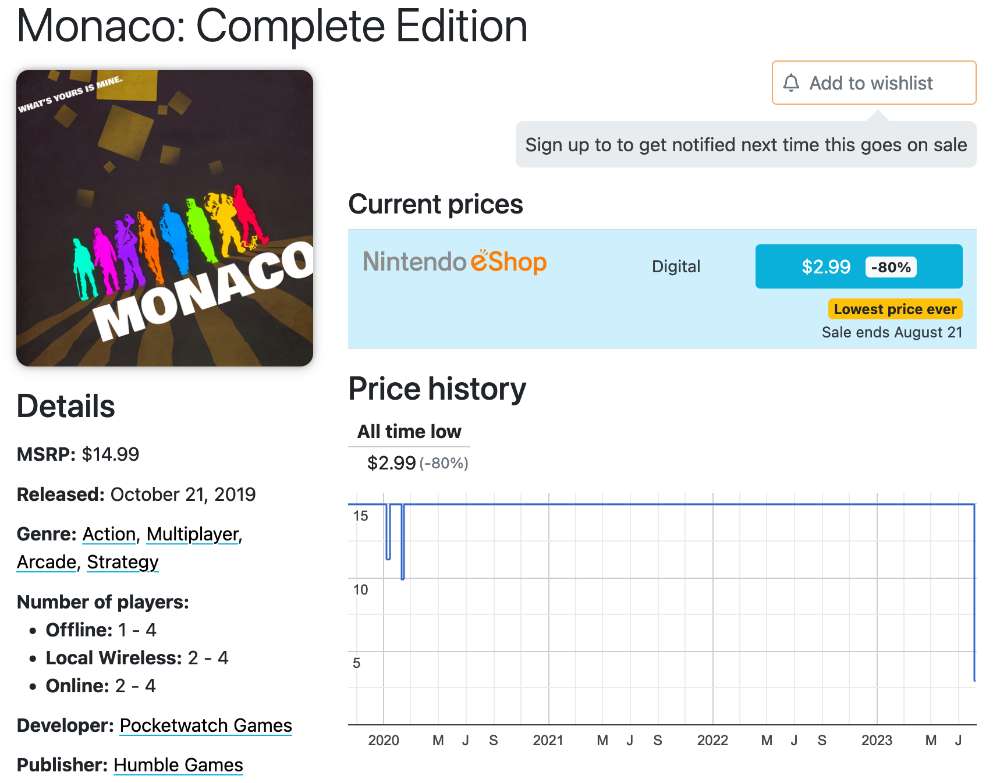The width and height of the screenshot is (1000, 783).
Task: Open the Pocketwatch Games developer link
Action: pyautogui.click(x=205, y=726)
